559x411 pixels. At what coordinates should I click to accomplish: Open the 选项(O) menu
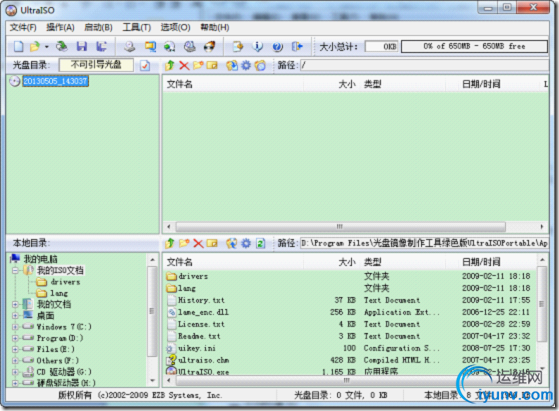click(x=175, y=27)
